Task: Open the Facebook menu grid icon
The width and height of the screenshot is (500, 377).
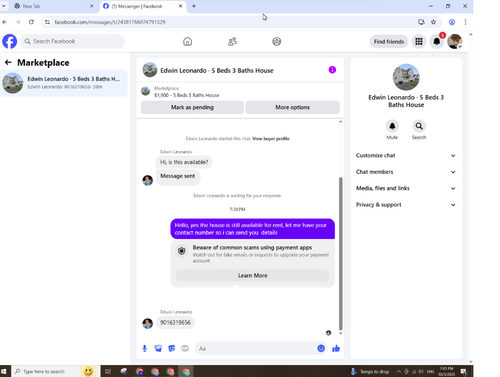Action: (x=419, y=41)
